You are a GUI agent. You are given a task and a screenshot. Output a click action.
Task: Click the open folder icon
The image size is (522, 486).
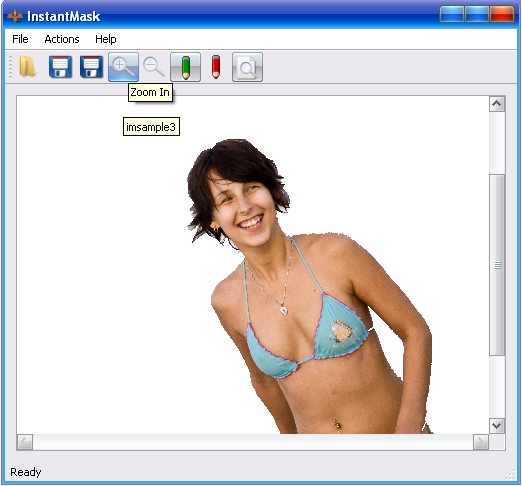[x=27, y=67]
